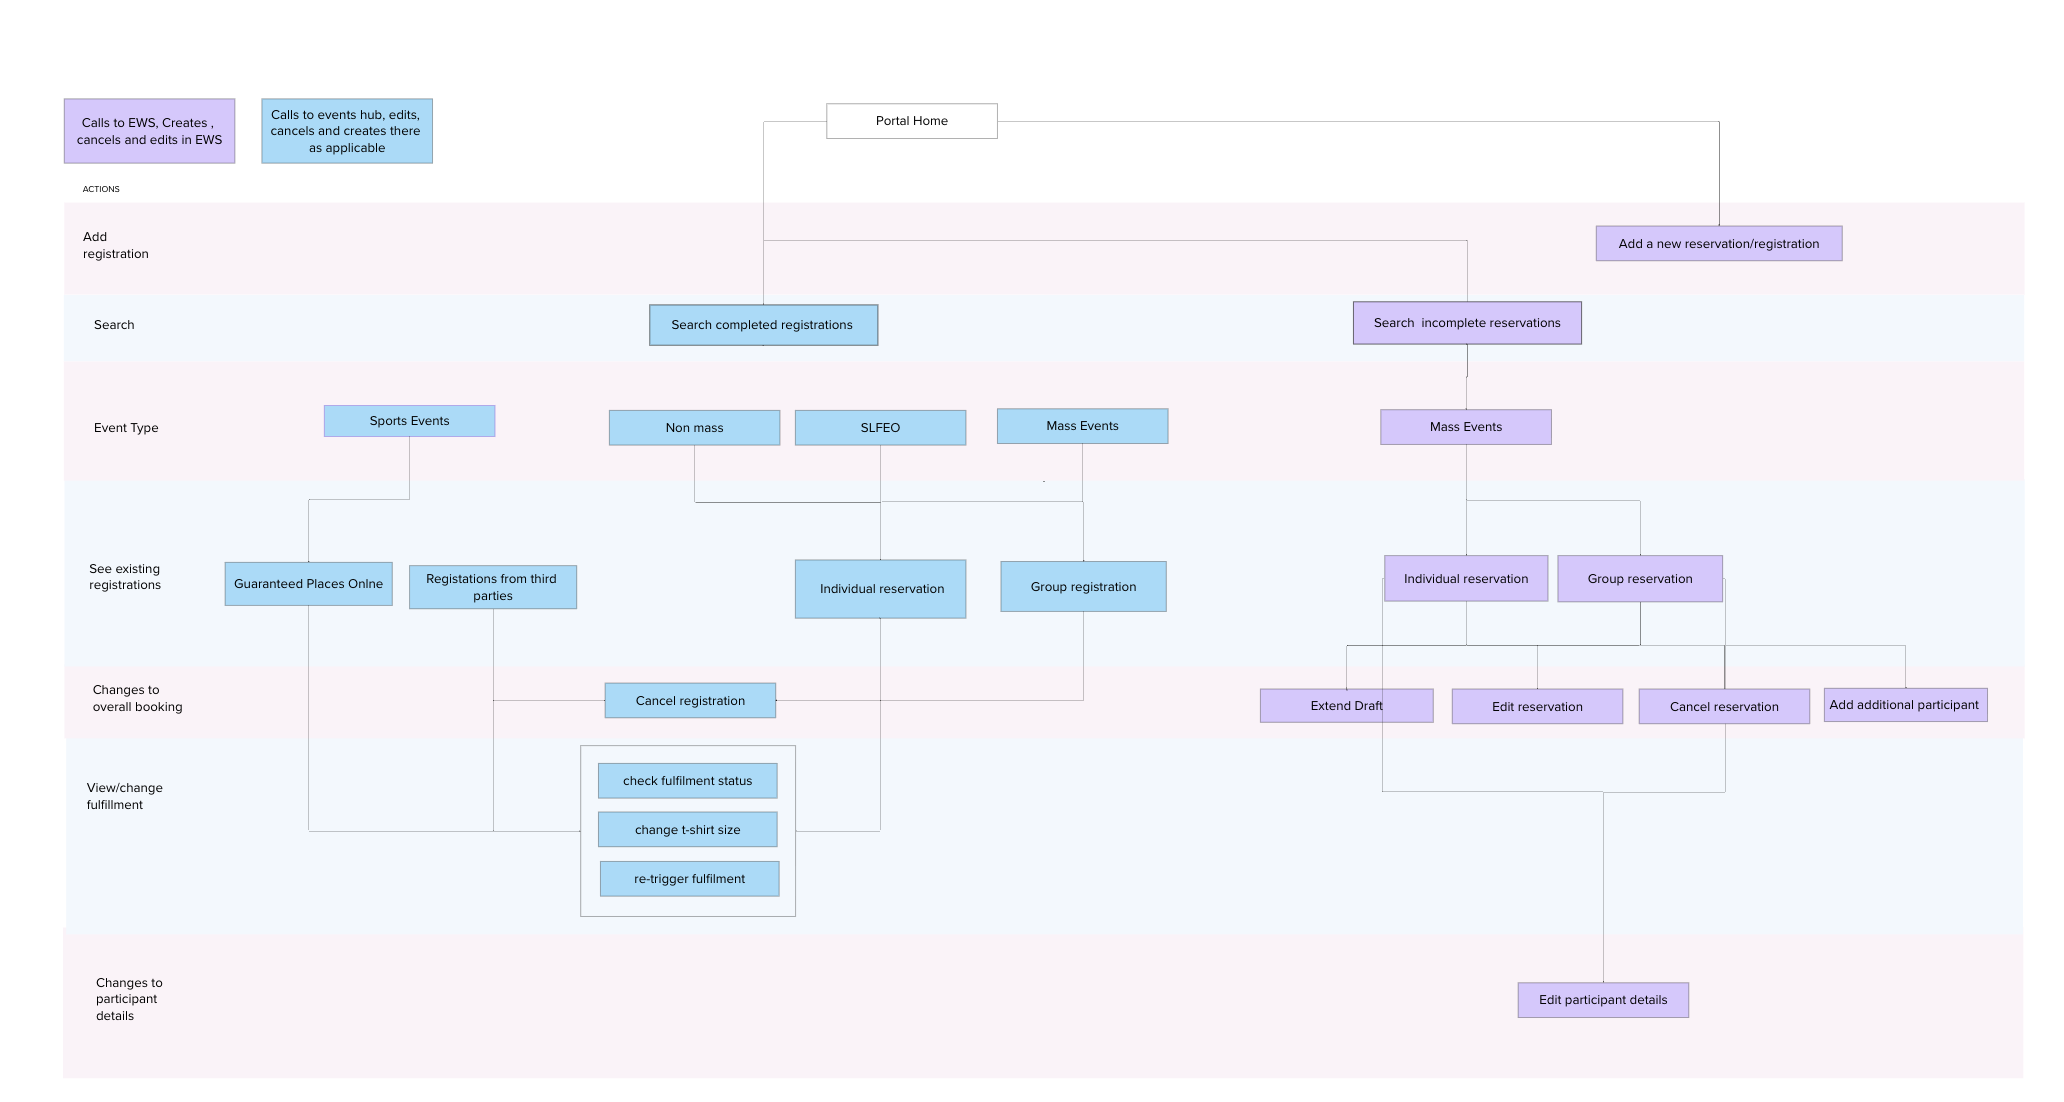Select the Add a new reservation/registration node
Viewport: 2064px width, 1102px height.
tap(1718, 244)
